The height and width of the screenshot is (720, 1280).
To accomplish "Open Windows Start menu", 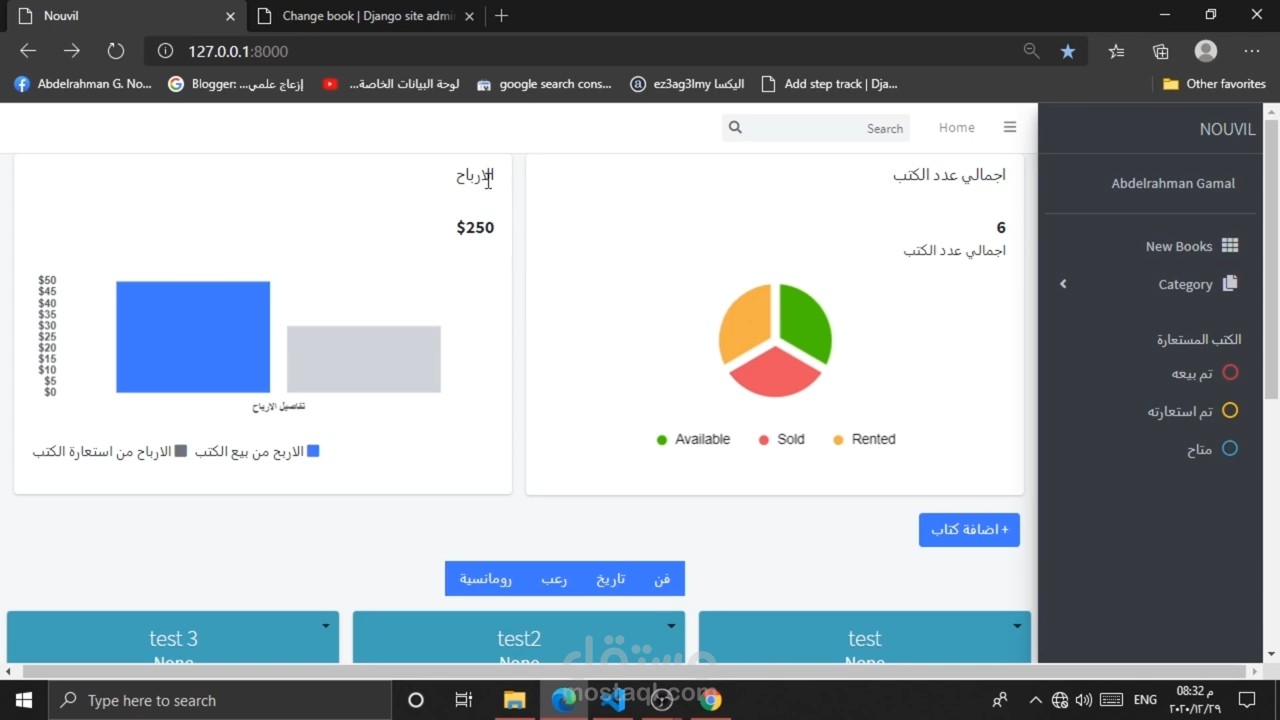I will click(x=24, y=700).
